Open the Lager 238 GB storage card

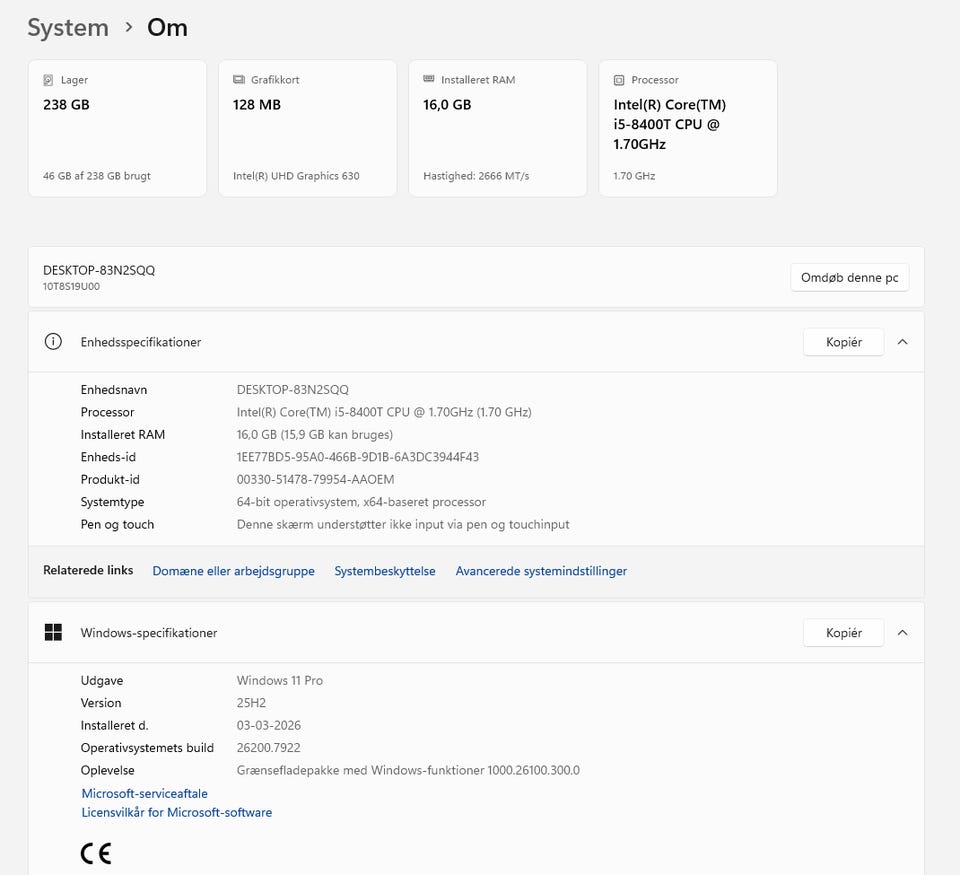point(117,128)
